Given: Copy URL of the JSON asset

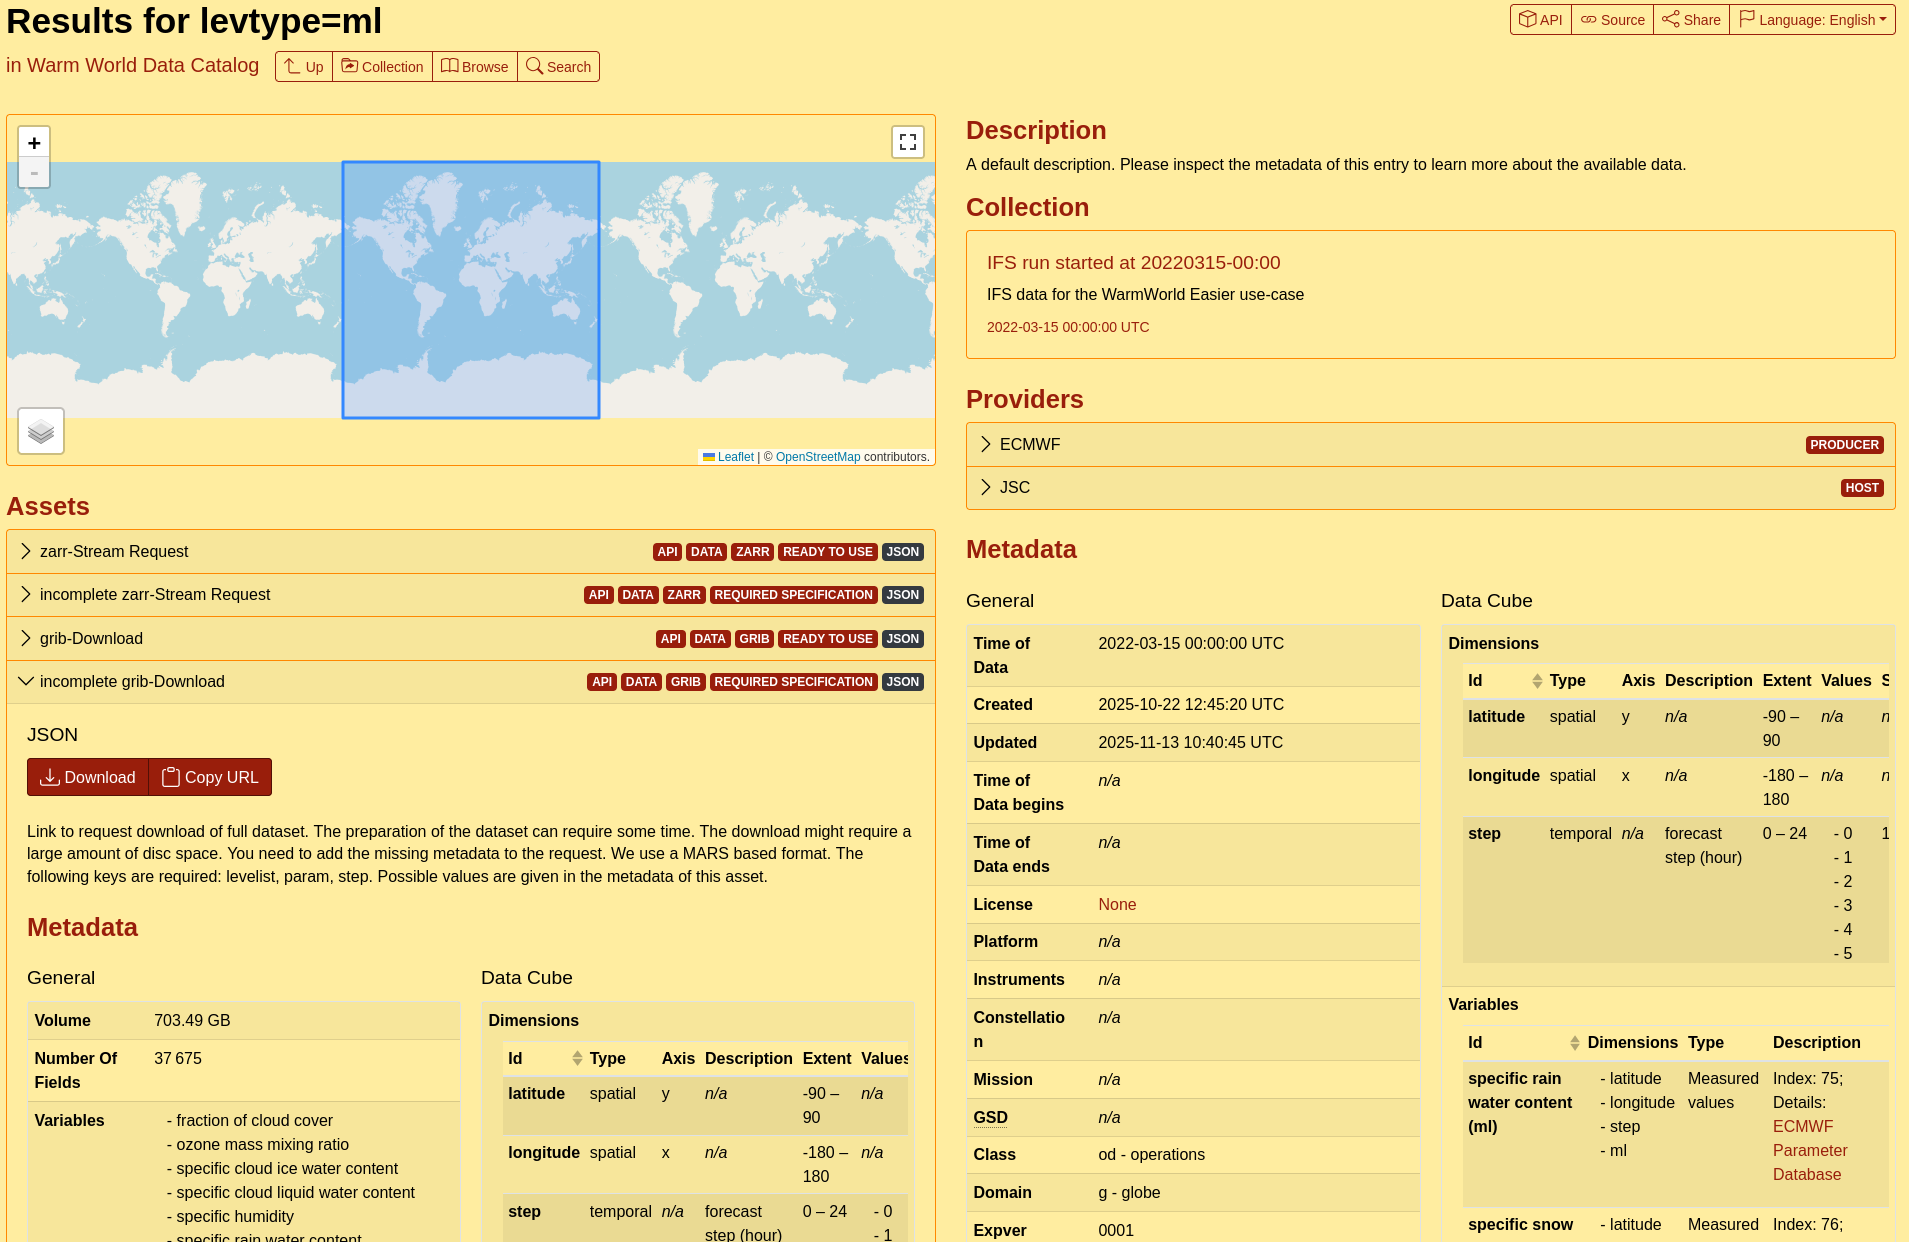Looking at the screenshot, I should click(210, 777).
